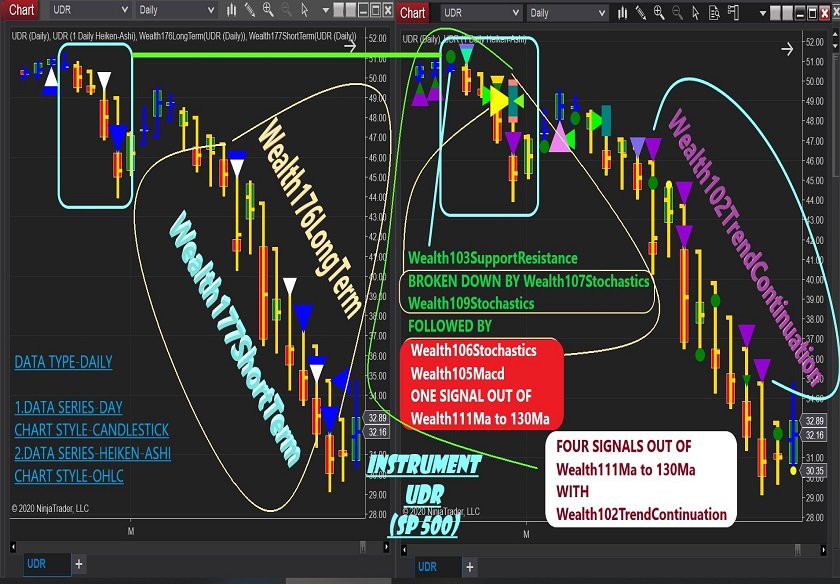This screenshot has width=840, height=584.
Task: Click first link square in left chart toolbar
Action: point(339,10)
